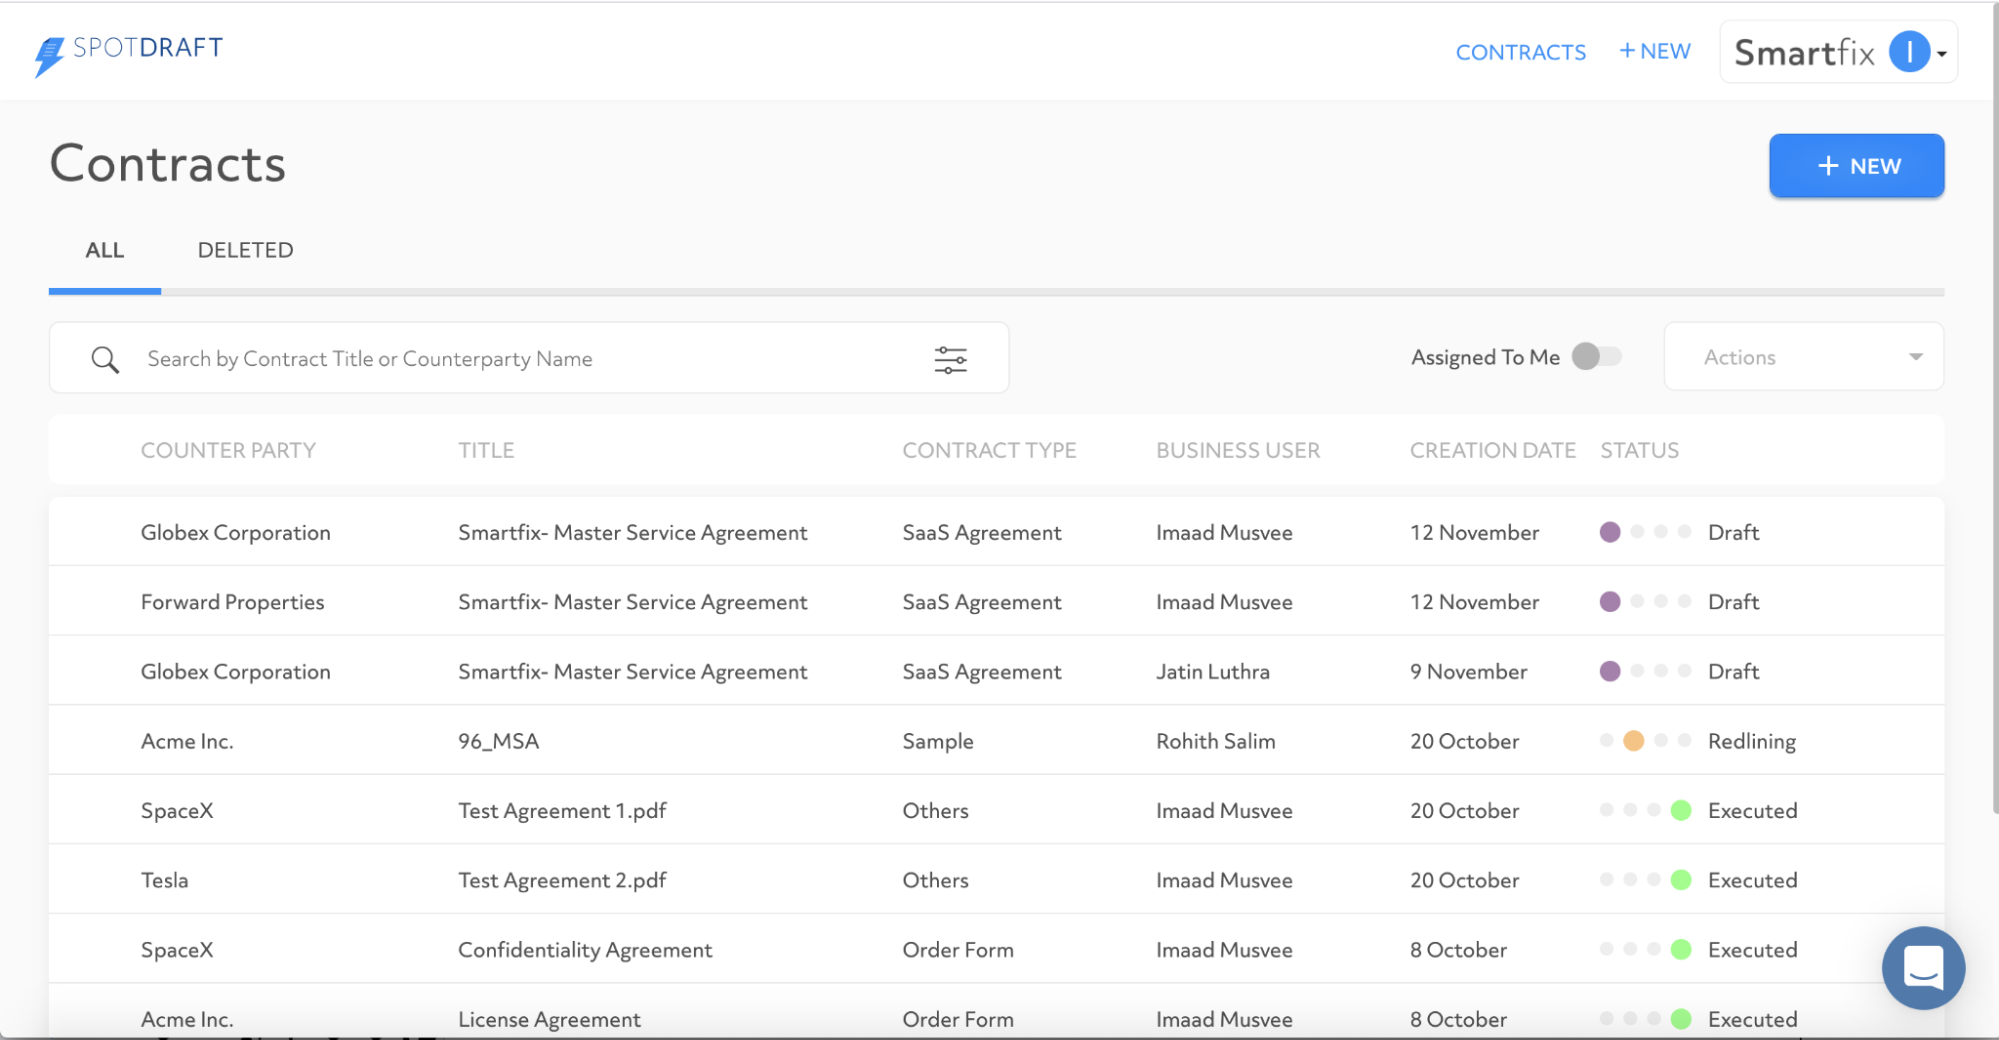Screen dimensions: 1999x1040
Task: Open search filters with the sliders icon
Action: coord(950,358)
